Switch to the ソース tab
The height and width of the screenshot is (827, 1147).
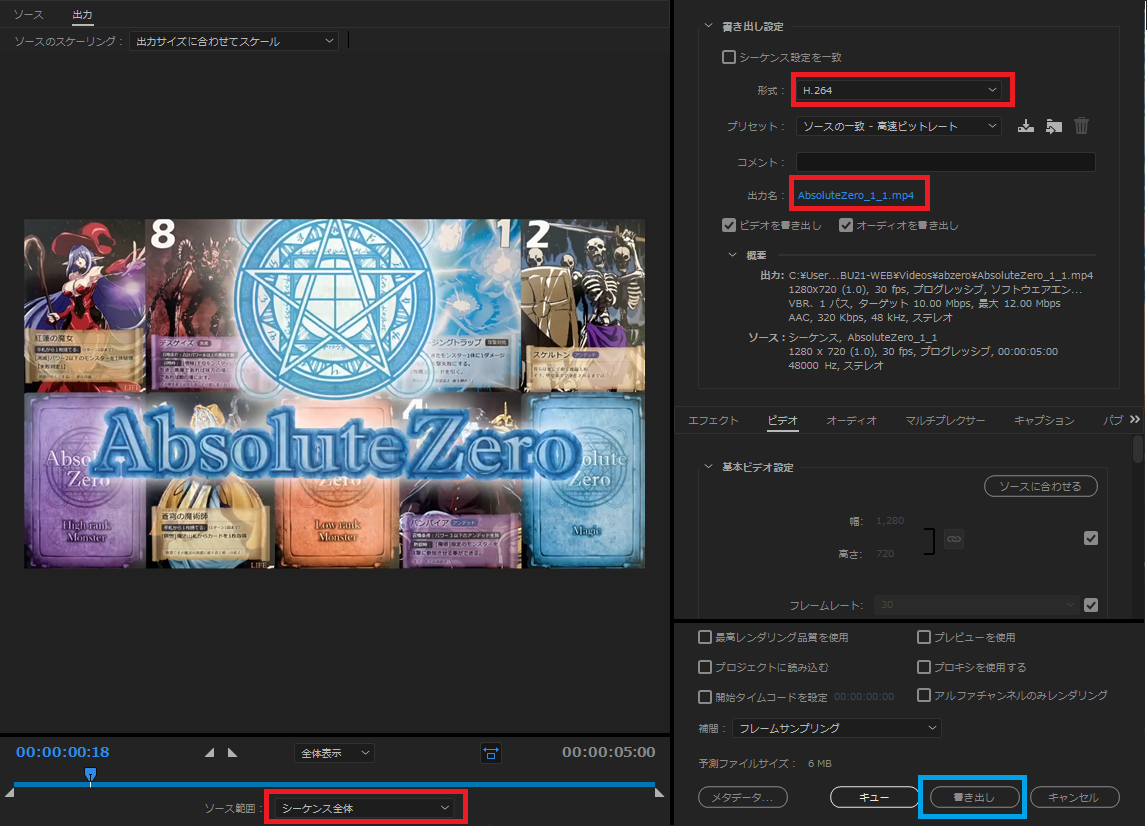tap(28, 15)
